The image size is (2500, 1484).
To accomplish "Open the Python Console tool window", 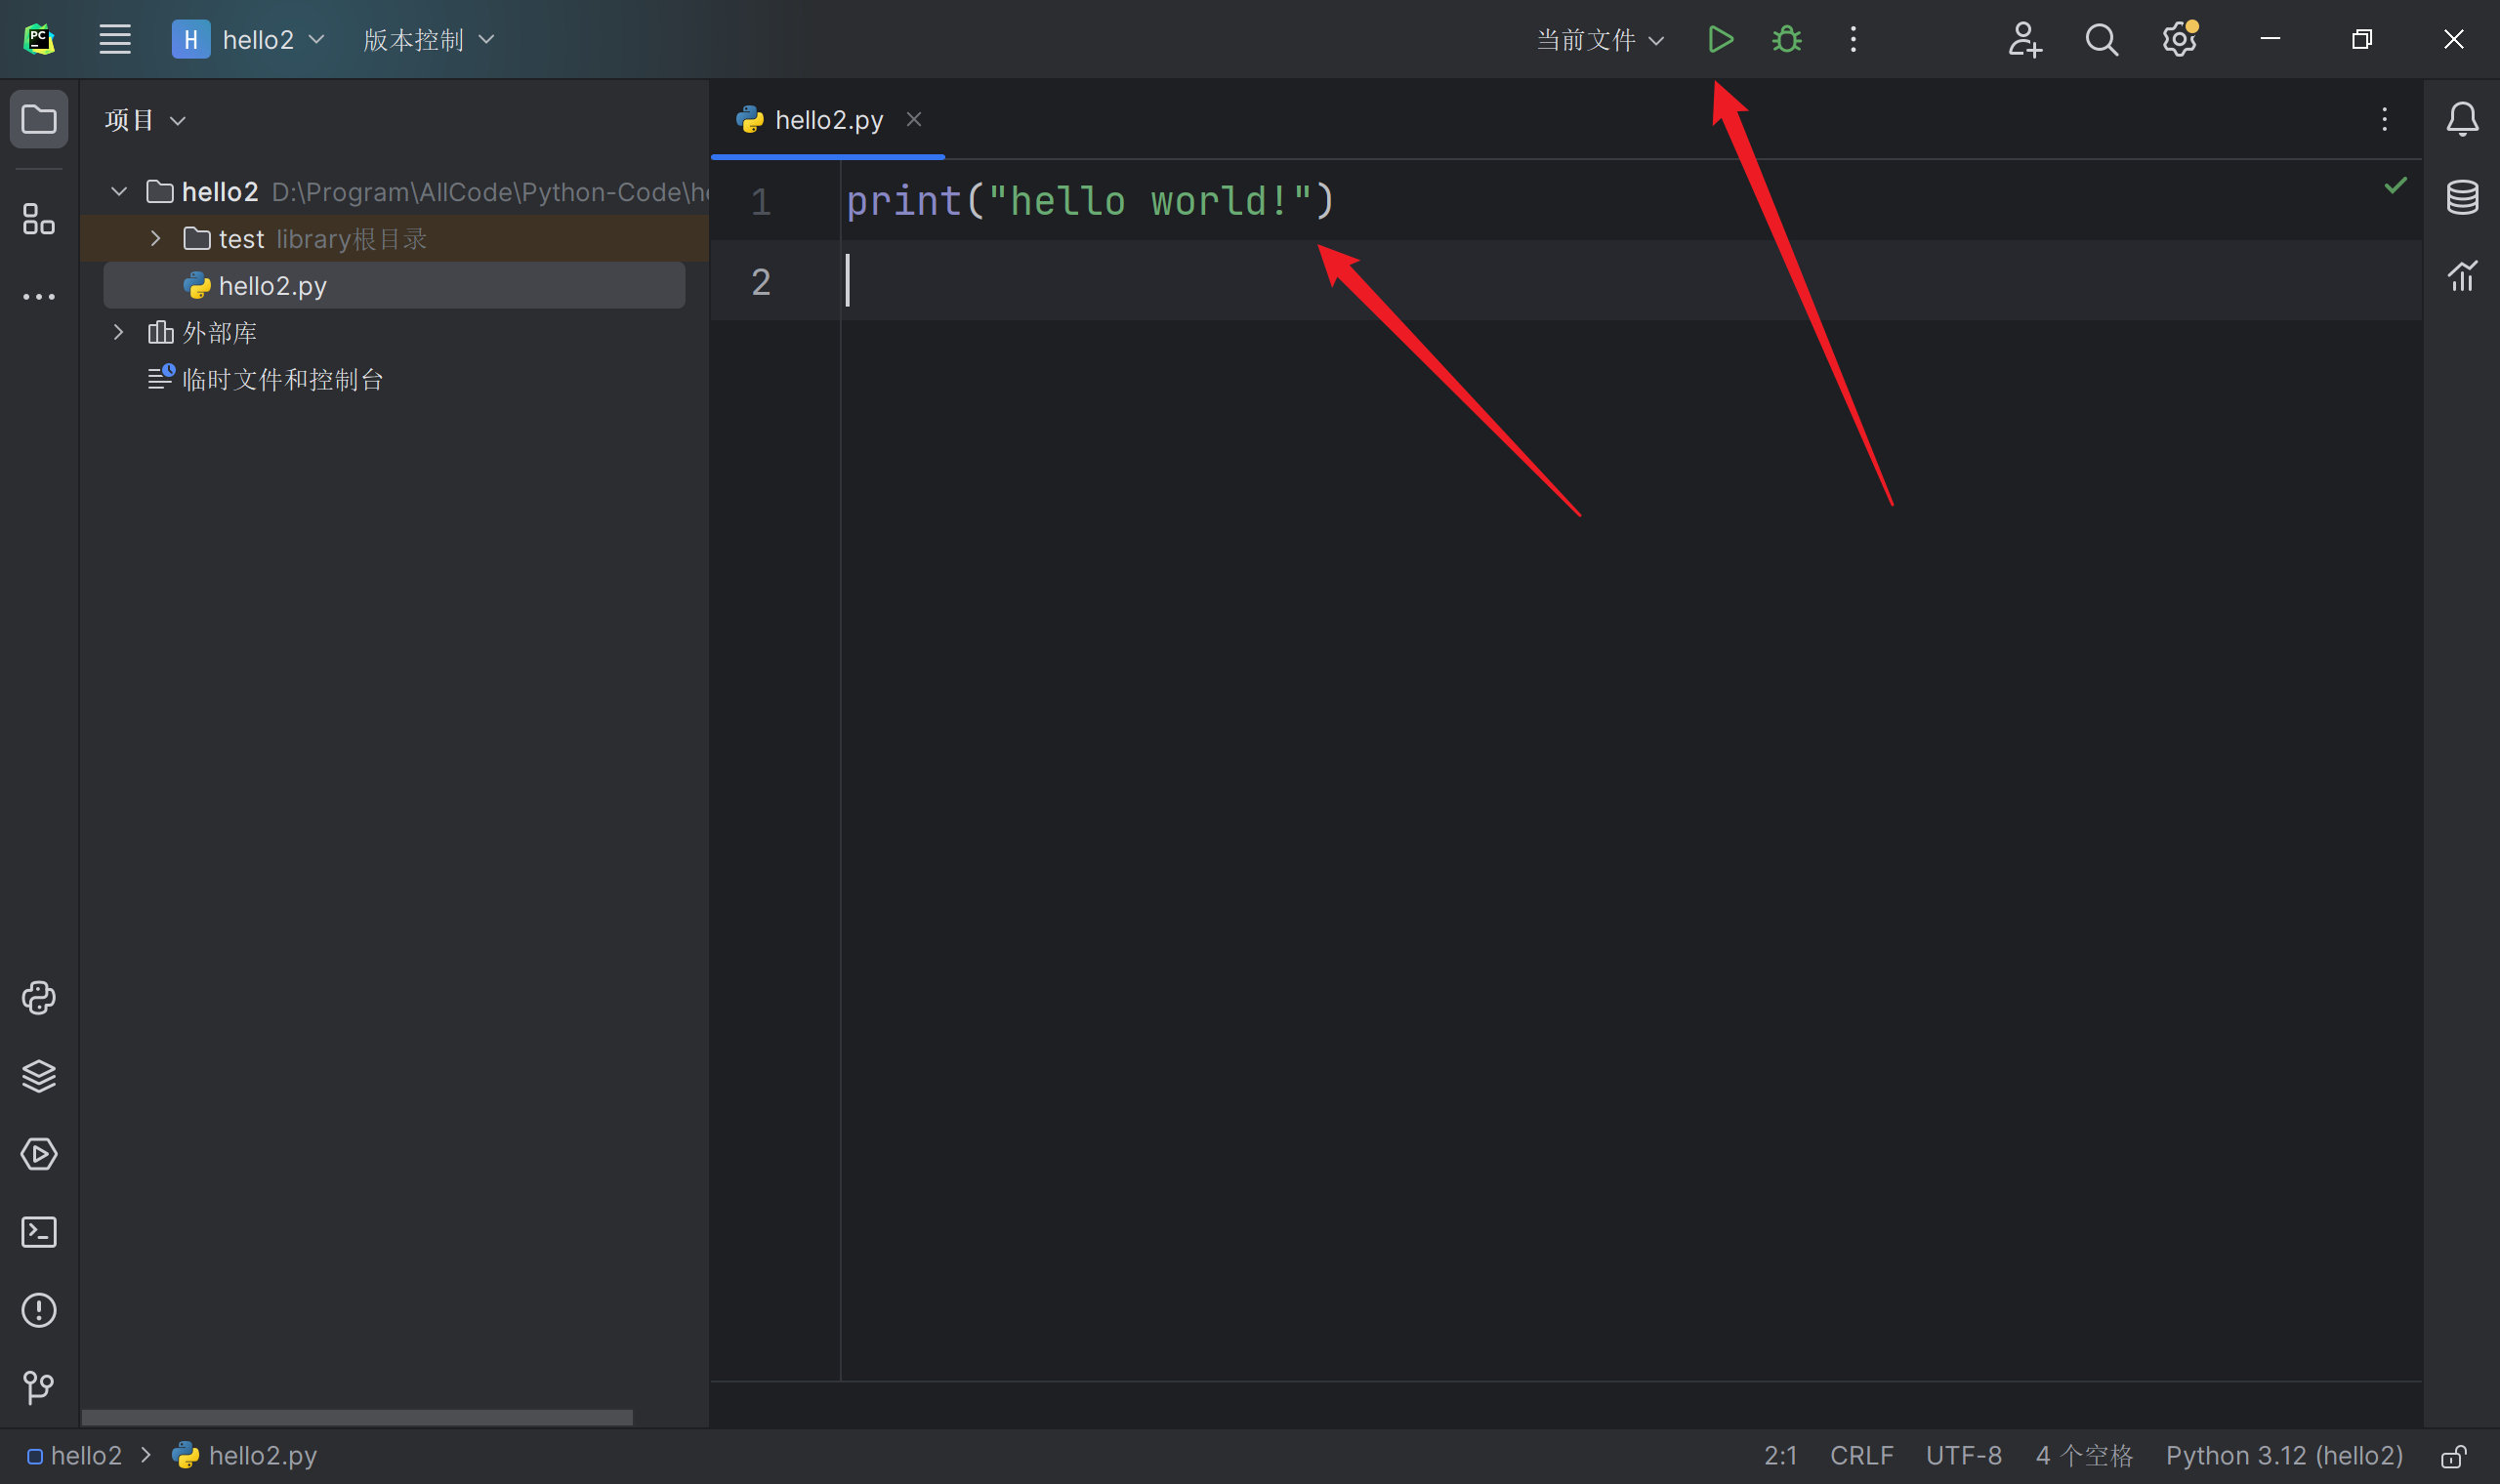I will click(x=39, y=998).
